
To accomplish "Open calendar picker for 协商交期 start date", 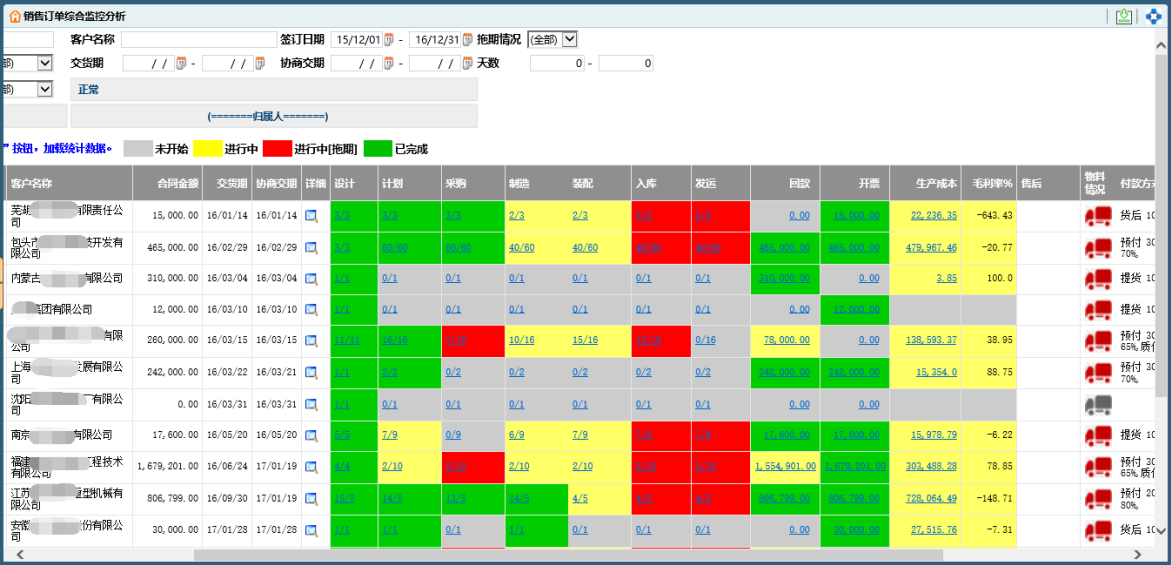I will (x=389, y=64).
